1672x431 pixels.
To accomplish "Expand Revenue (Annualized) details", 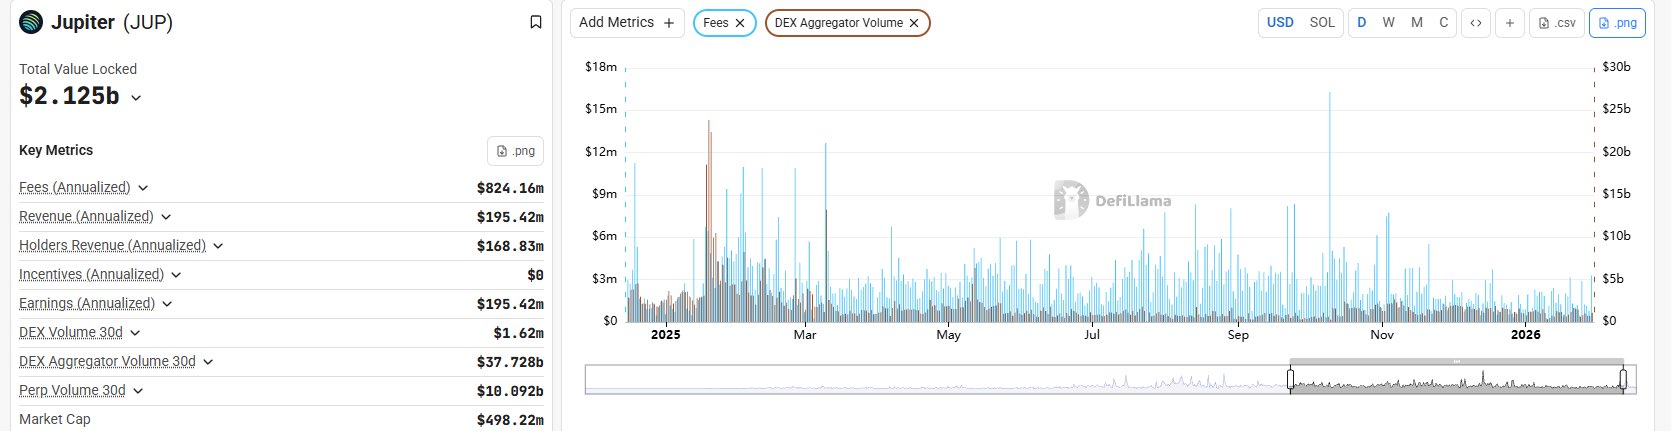I will [166, 217].
